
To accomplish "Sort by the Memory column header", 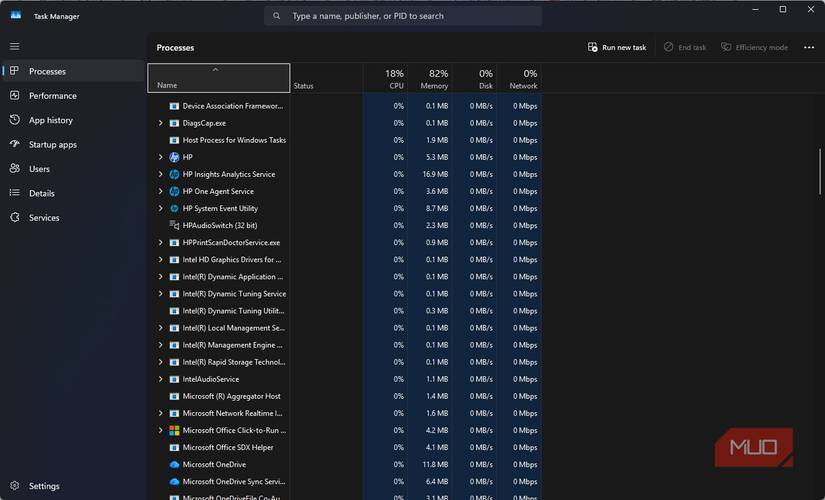I will pos(430,78).
